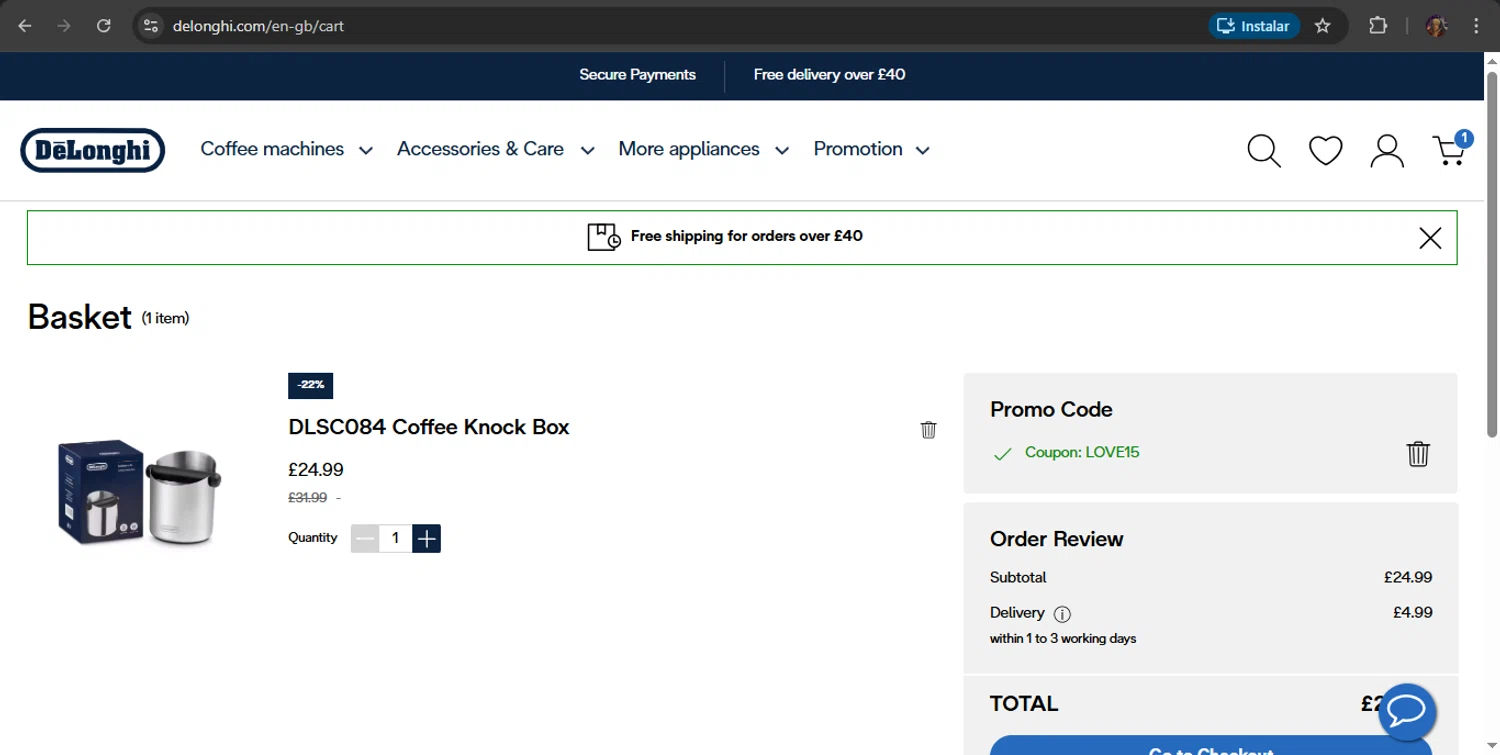Open the account profile icon
1500x755 pixels.
(1387, 151)
